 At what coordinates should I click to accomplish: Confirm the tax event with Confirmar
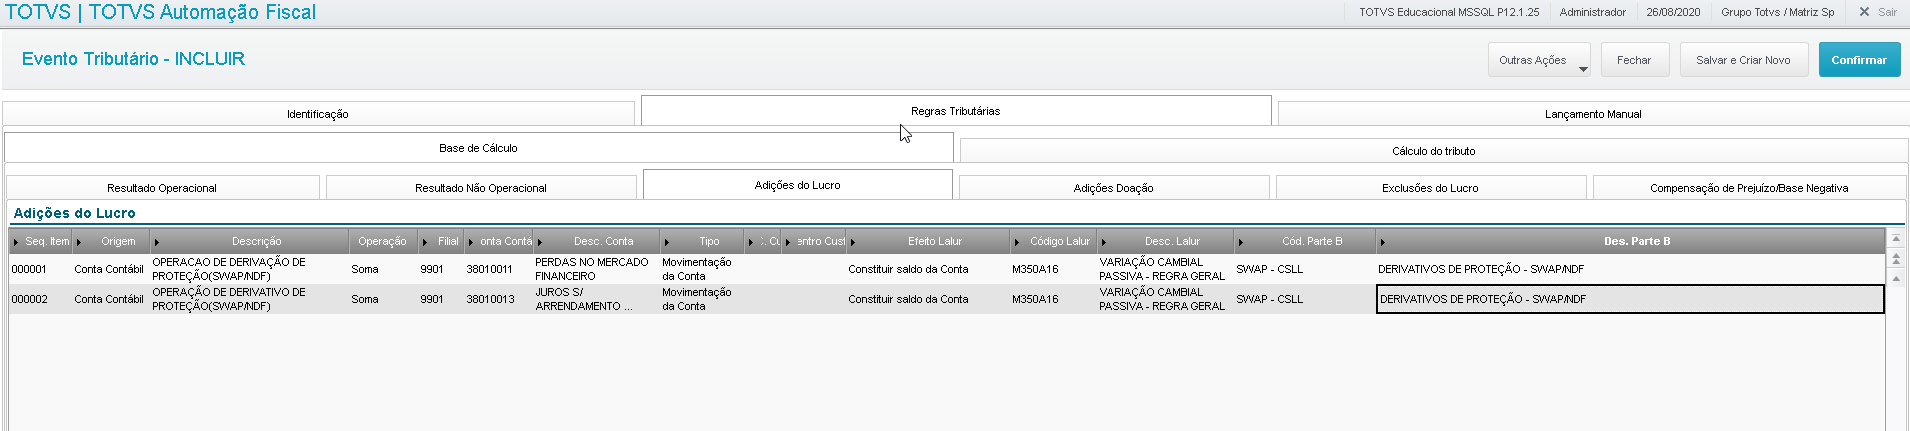[1859, 60]
